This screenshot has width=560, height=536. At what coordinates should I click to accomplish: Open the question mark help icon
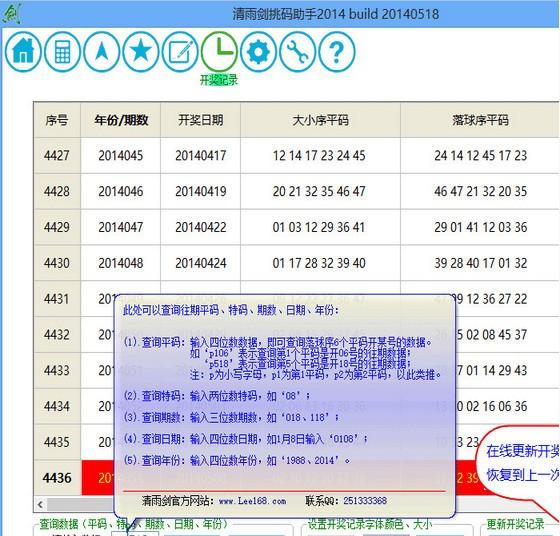coord(336,52)
